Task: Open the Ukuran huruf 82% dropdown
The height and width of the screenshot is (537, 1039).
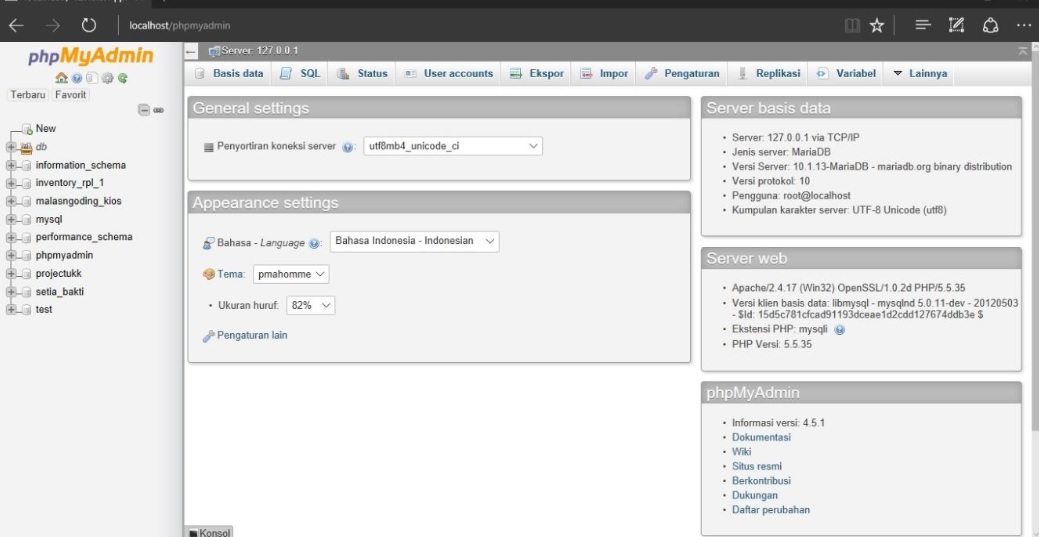Action: coord(311,305)
